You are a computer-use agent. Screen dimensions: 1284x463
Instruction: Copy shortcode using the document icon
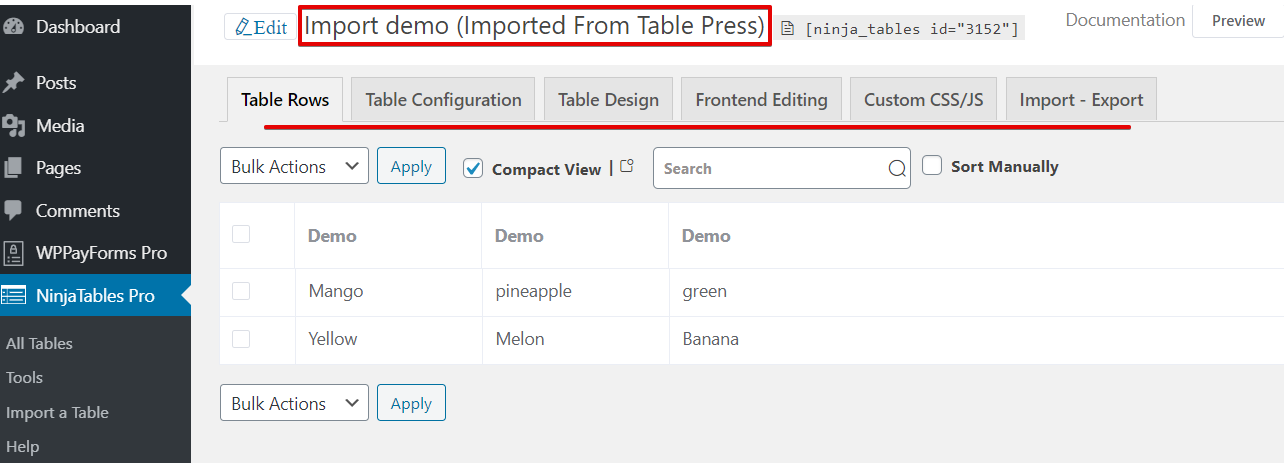click(x=787, y=29)
